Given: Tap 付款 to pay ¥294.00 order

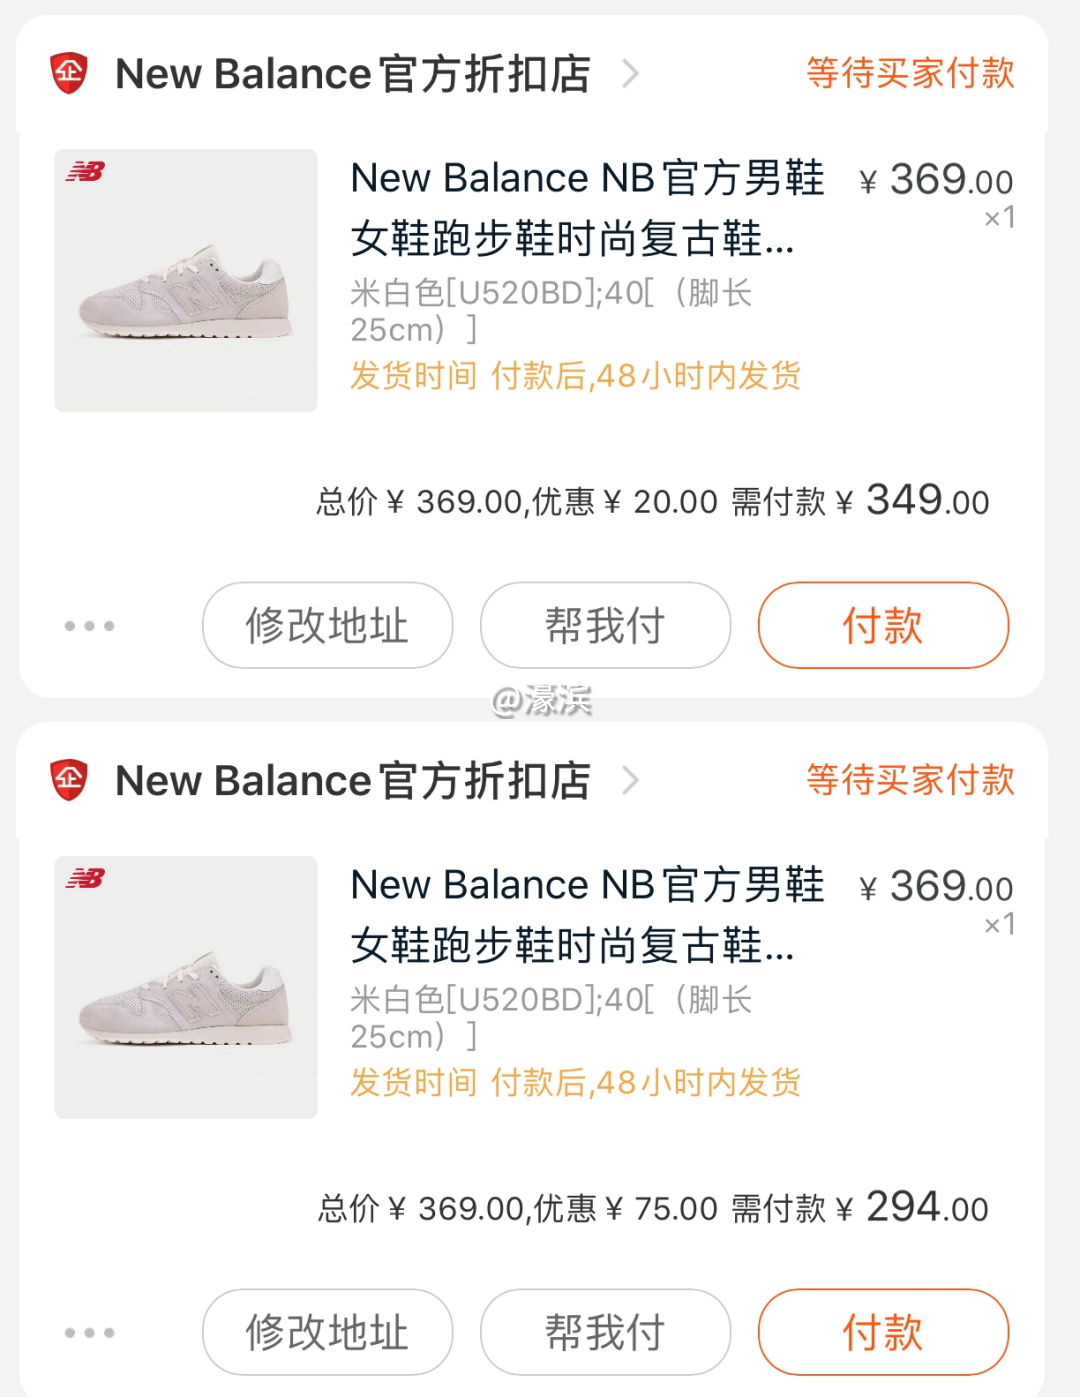Looking at the screenshot, I should (883, 1332).
